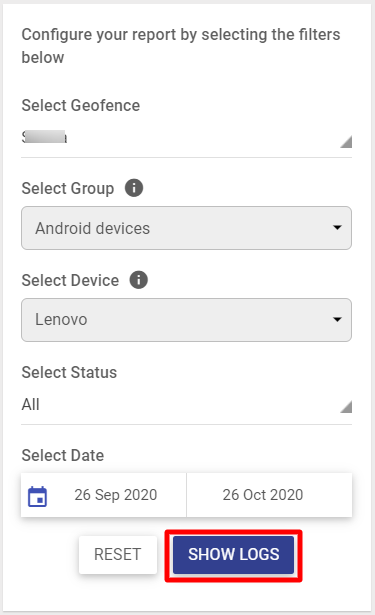Click the arrow of the Lenovo dropdown

pos(337,319)
